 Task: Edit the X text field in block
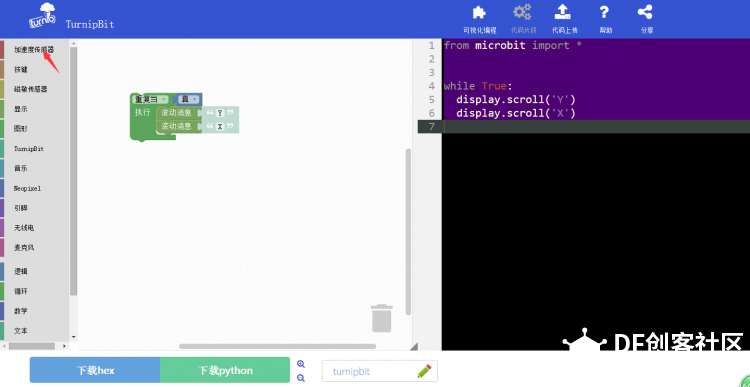220,127
